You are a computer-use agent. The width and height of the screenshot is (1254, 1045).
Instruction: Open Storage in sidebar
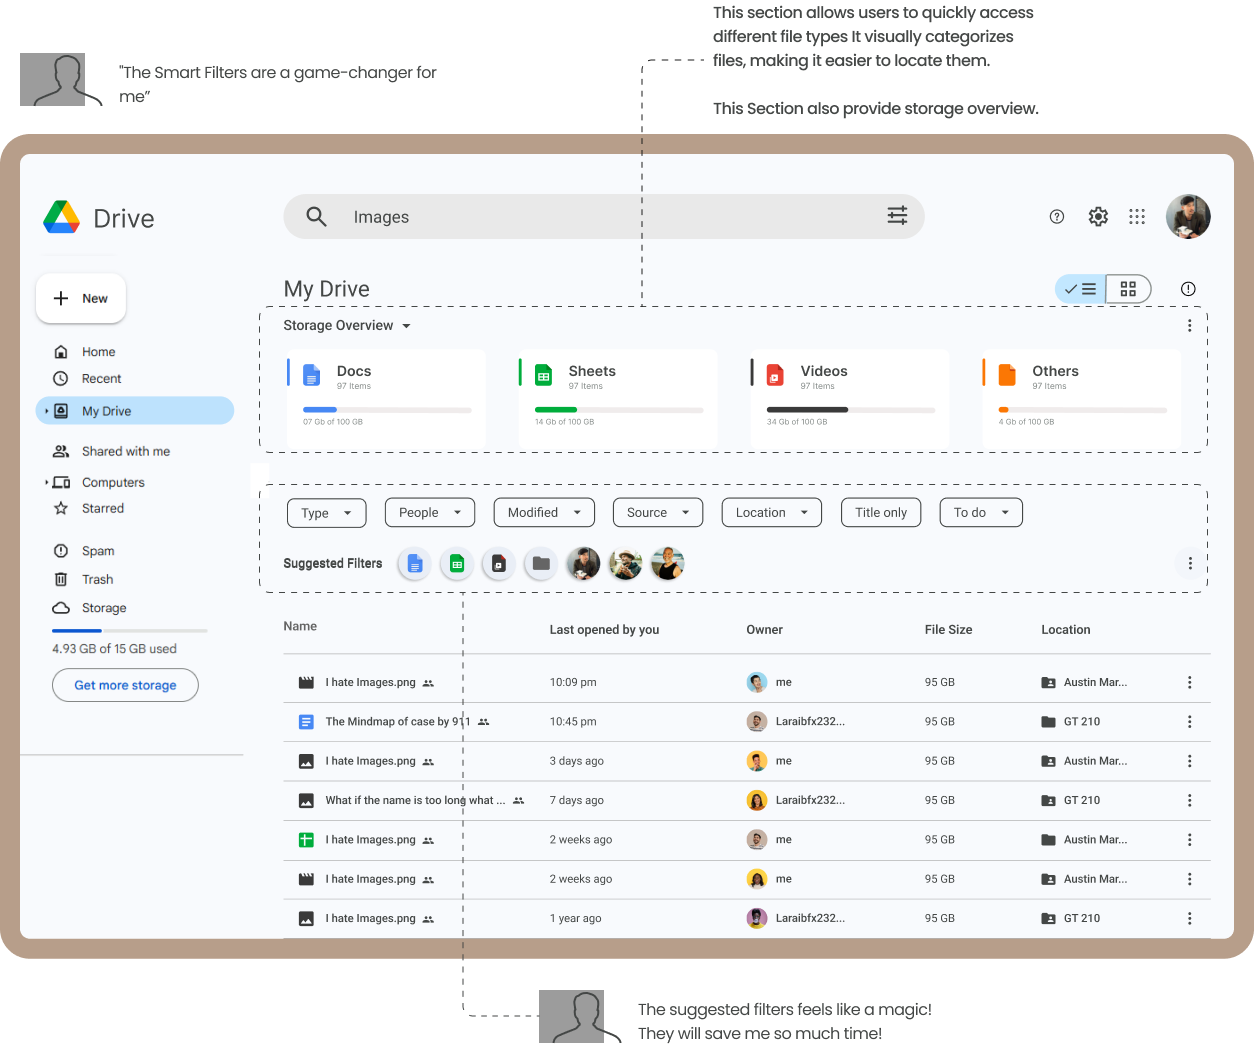(103, 608)
